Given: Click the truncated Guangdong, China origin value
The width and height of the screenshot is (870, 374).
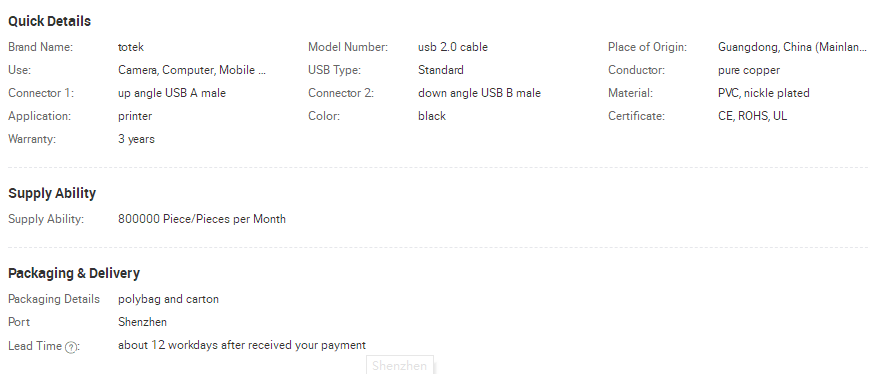Looking at the screenshot, I should pyautogui.click(x=792, y=47).
